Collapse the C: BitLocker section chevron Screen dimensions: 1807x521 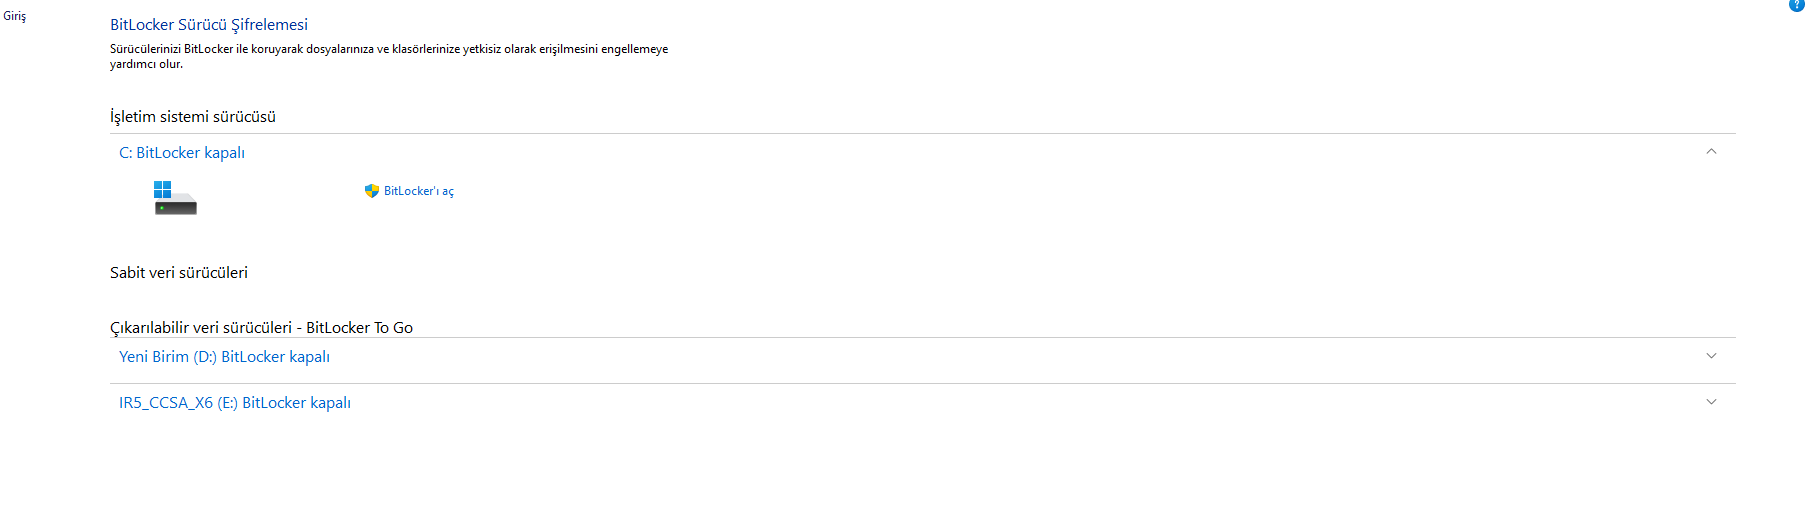[1711, 152]
